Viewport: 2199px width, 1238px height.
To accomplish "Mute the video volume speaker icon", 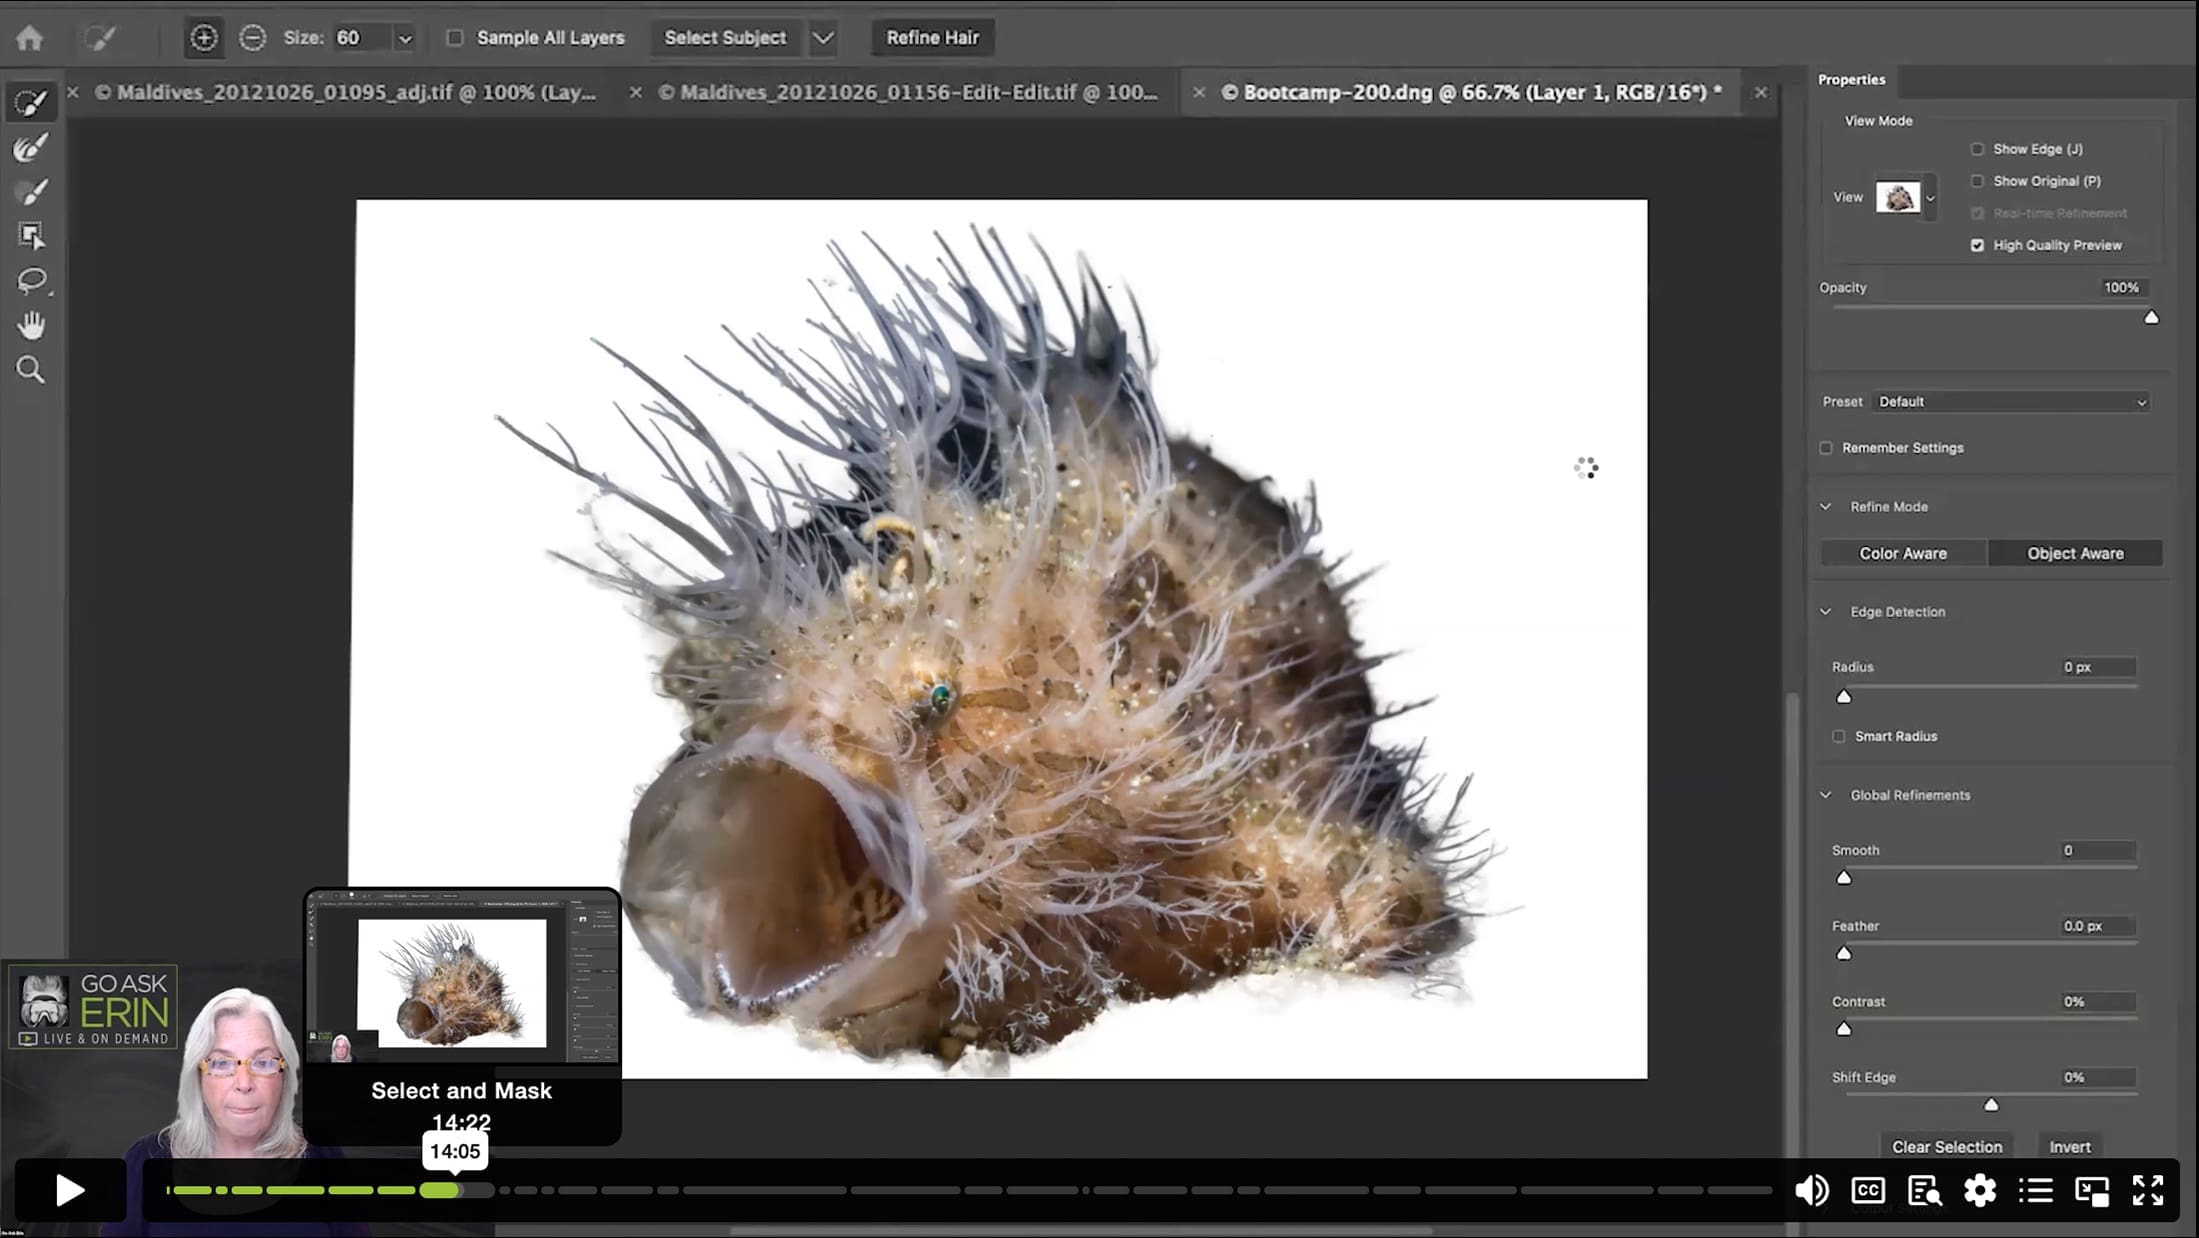I will [x=1812, y=1190].
